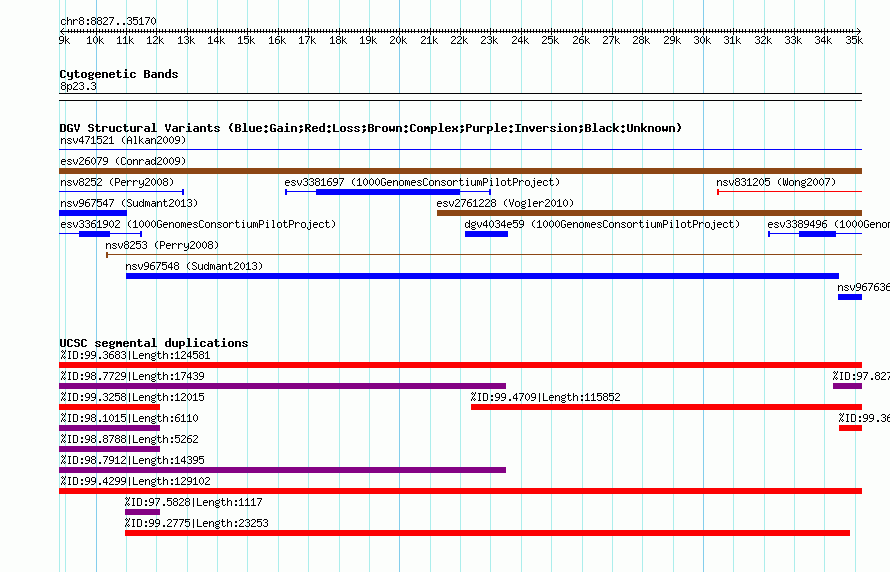
Task: Select the 20k mark on the ruler
Action: point(398,40)
